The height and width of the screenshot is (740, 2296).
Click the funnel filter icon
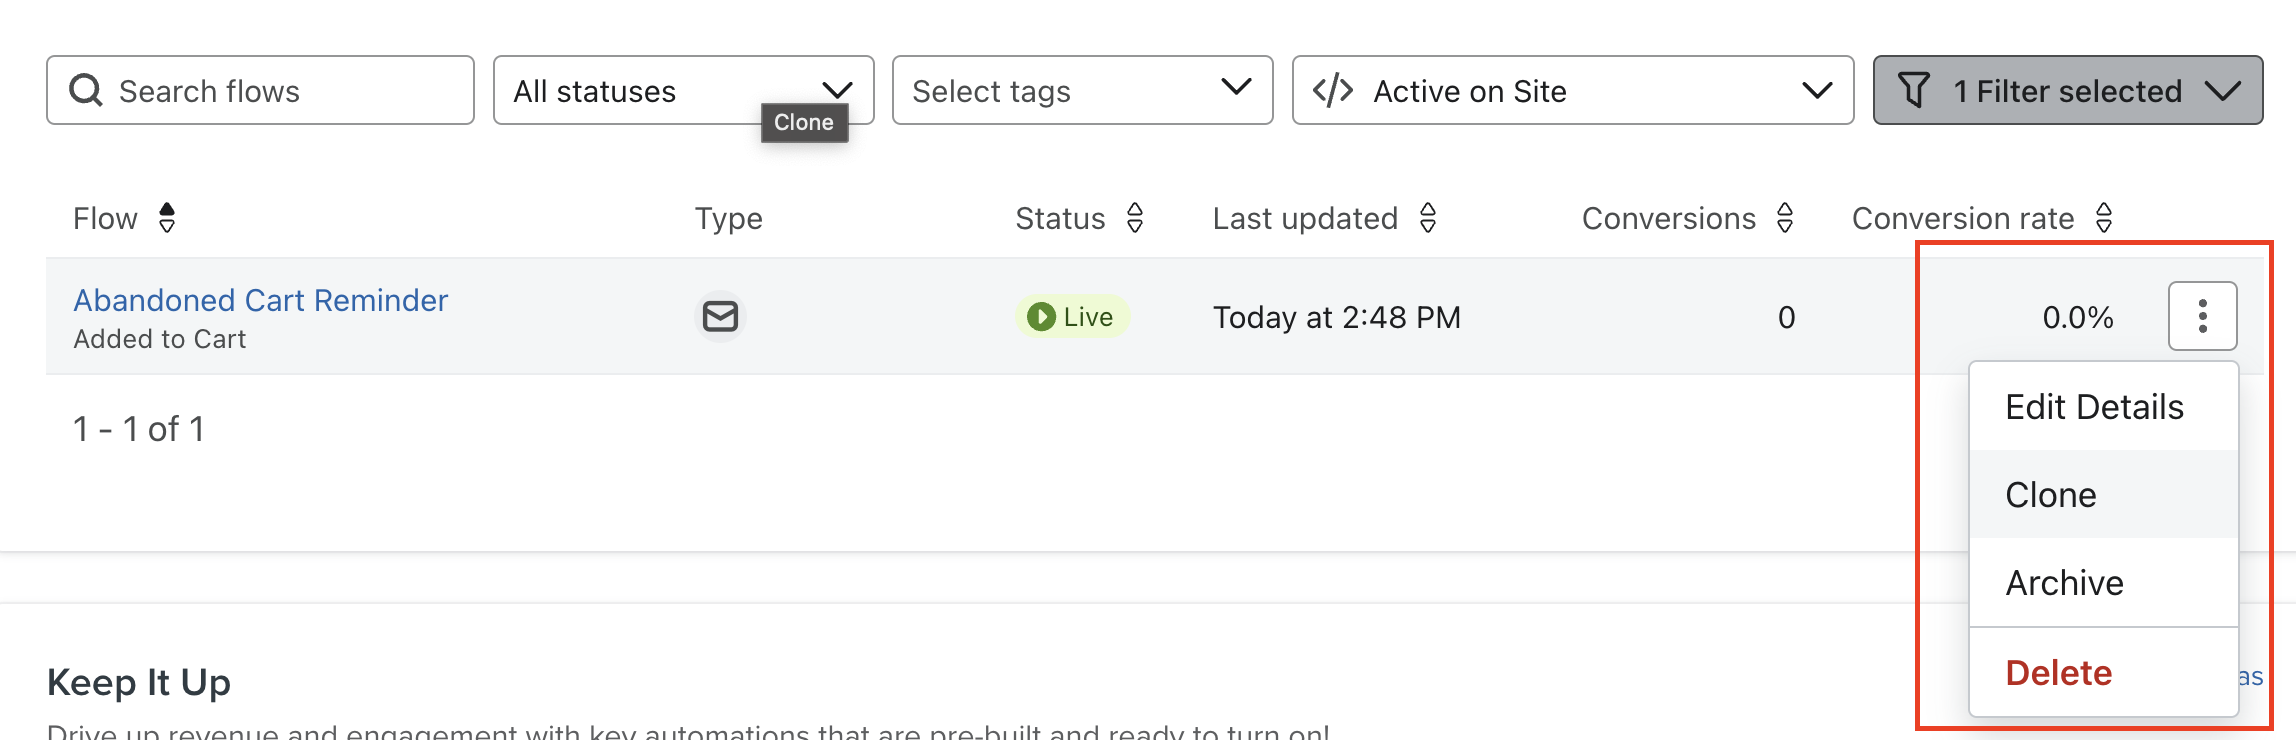(x=1913, y=90)
